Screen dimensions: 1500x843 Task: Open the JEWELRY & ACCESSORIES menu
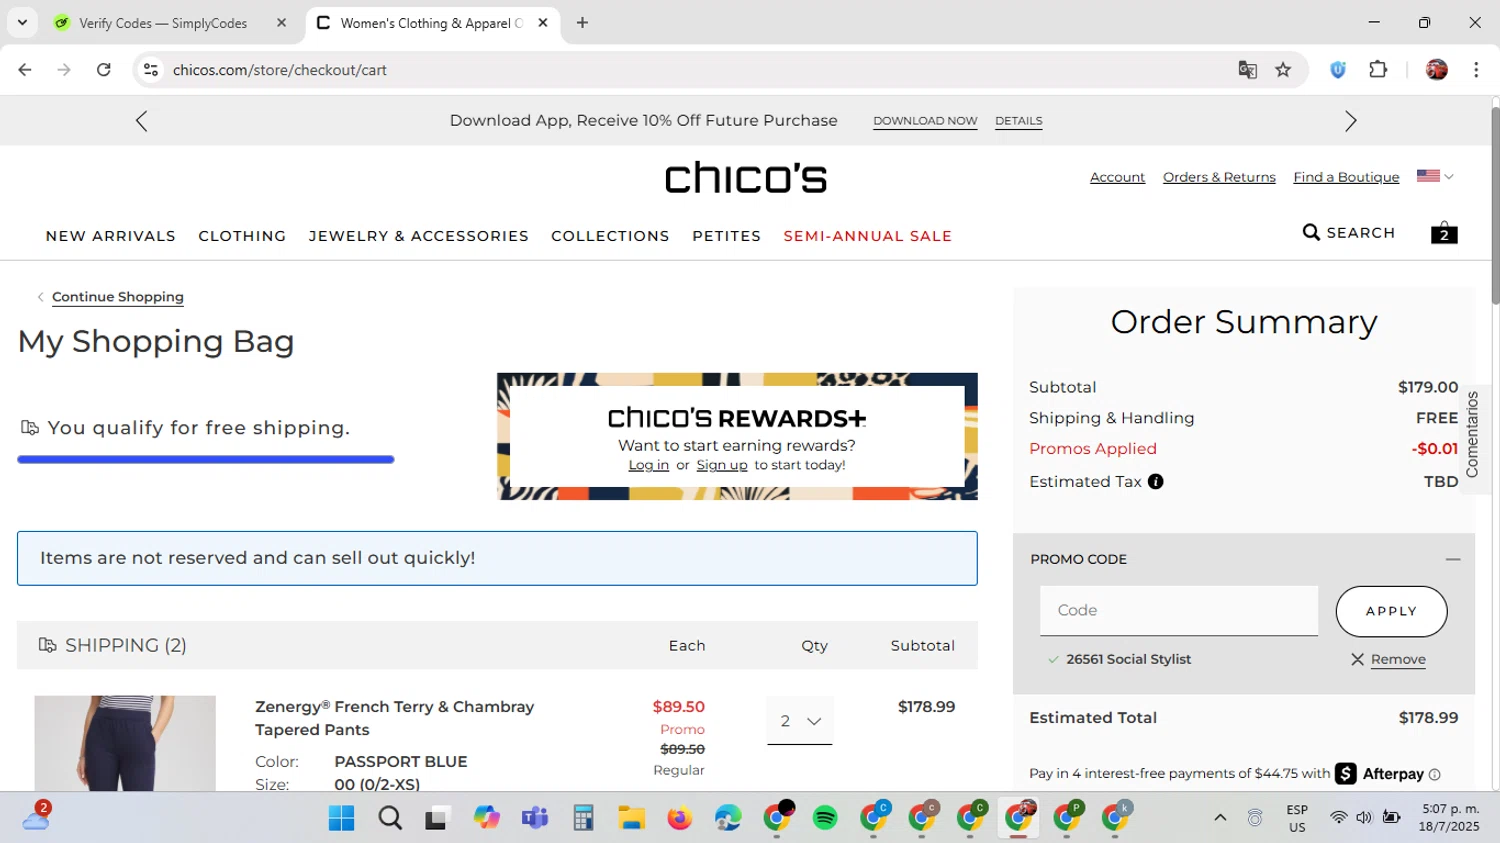[419, 236]
